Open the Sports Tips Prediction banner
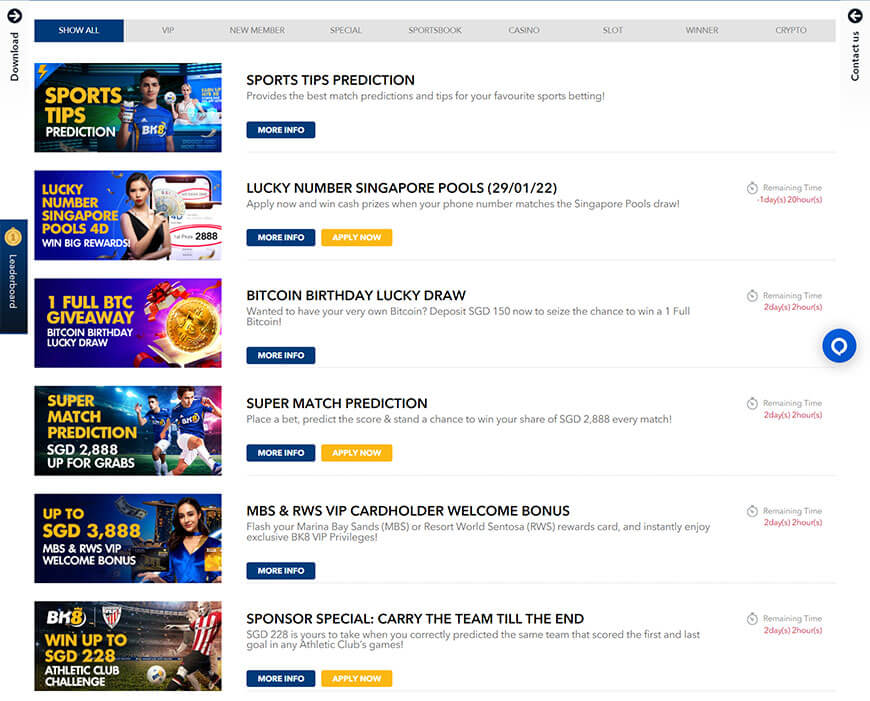 (x=128, y=108)
